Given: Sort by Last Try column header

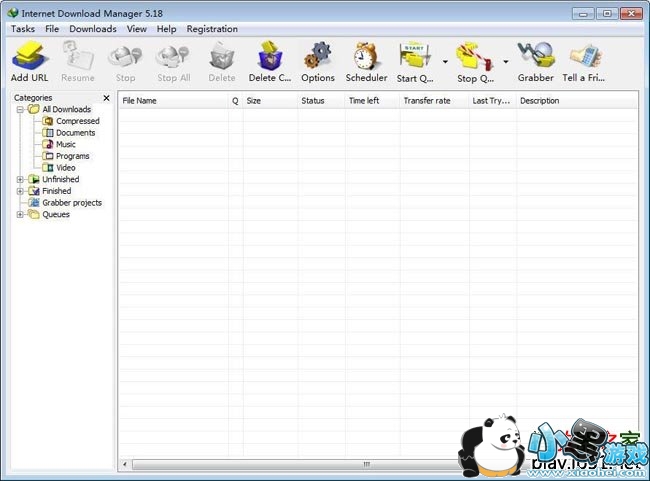Looking at the screenshot, I should point(493,101).
